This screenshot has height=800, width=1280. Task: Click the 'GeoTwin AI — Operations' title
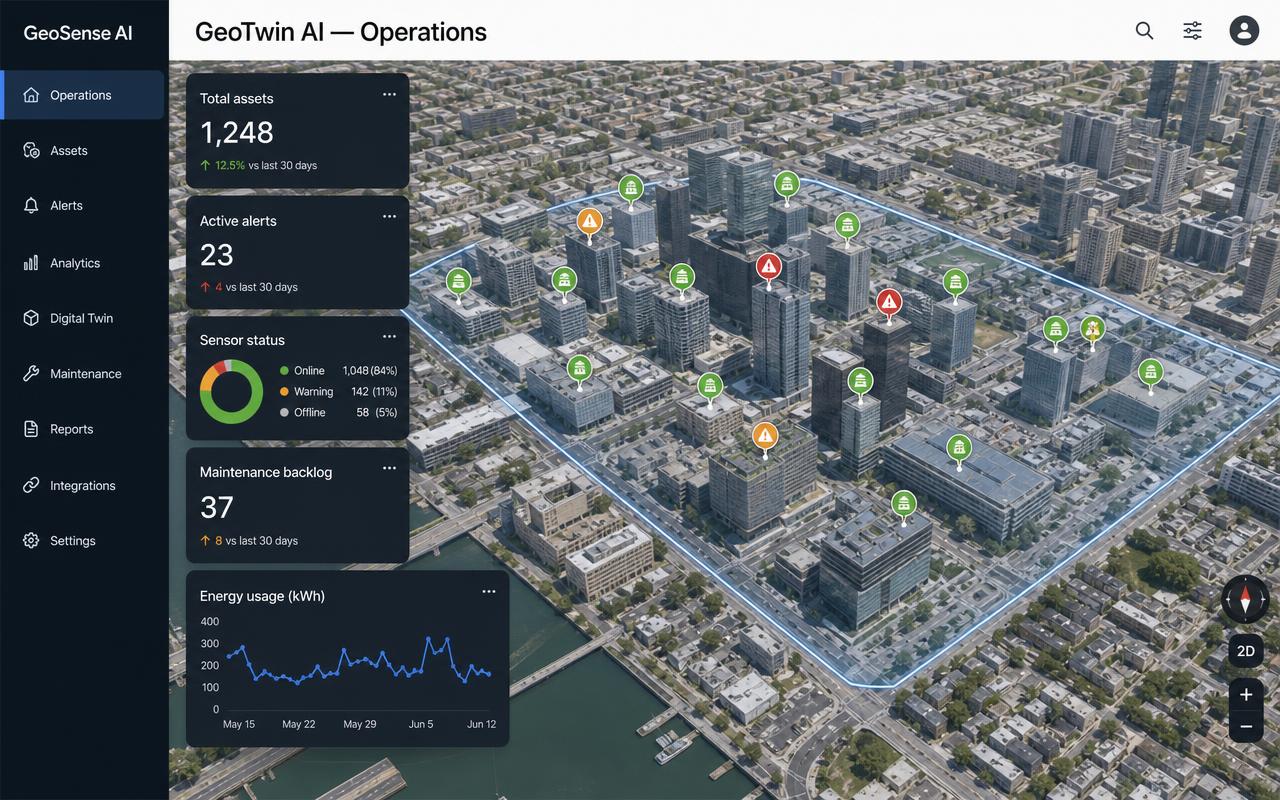pyautogui.click(x=341, y=32)
